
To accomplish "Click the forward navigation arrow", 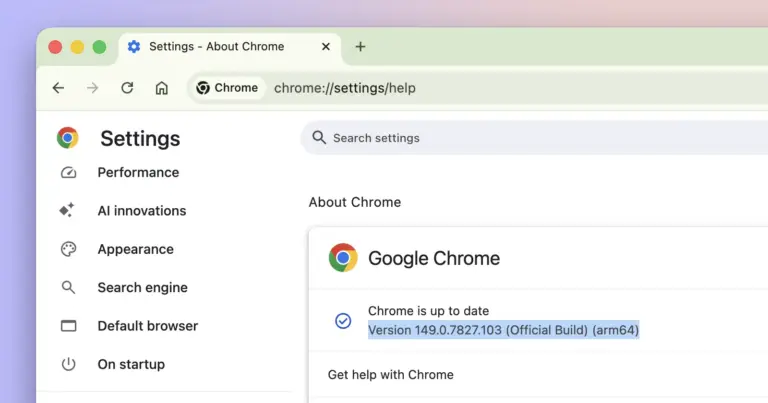I will (x=93, y=88).
